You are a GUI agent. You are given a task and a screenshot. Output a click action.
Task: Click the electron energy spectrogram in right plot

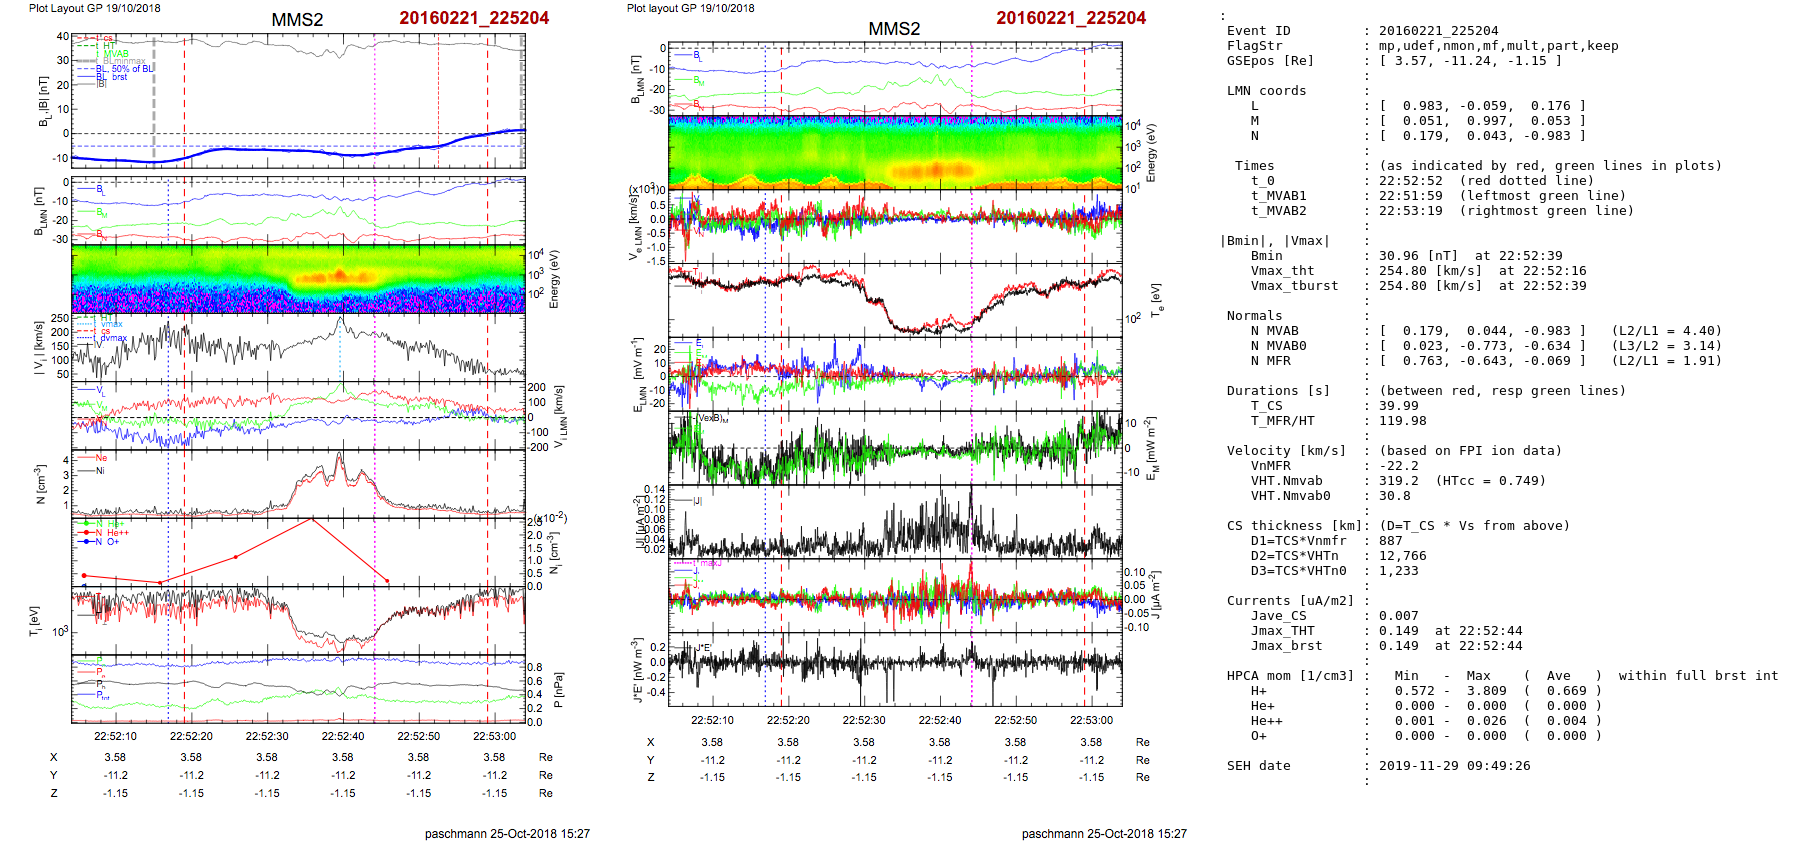tap(895, 152)
